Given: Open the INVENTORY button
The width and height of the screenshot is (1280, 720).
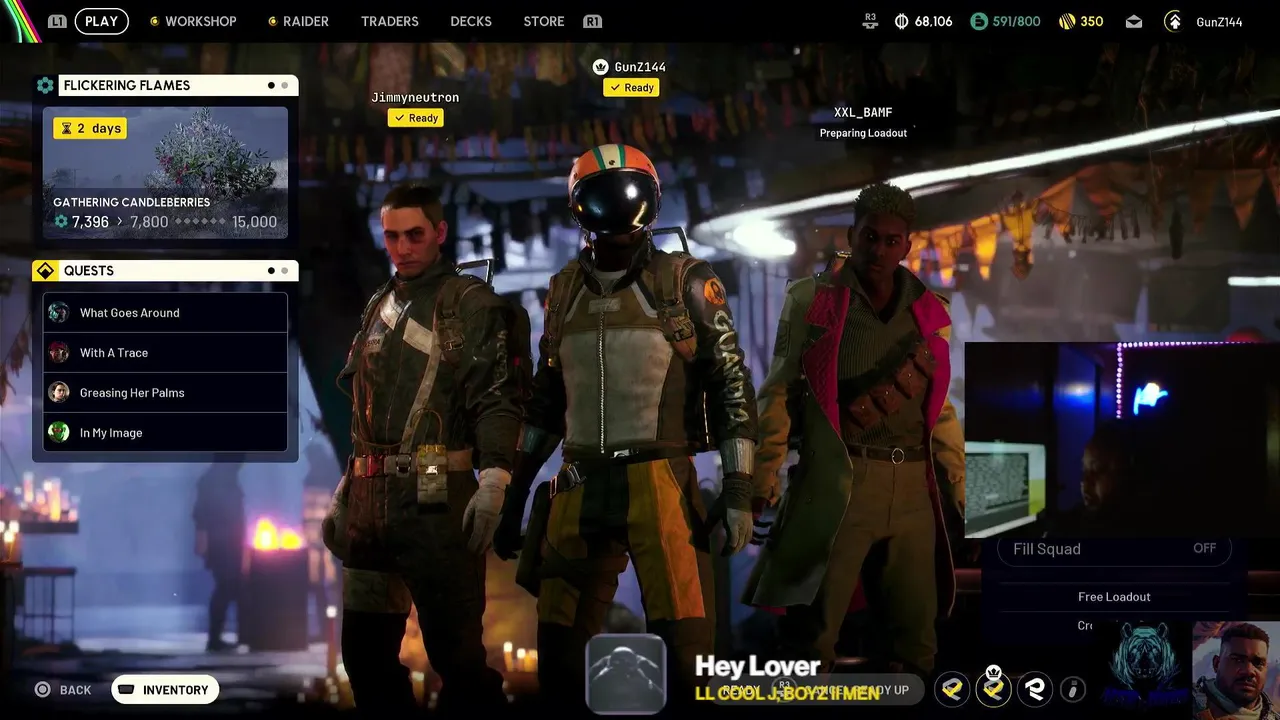Looking at the screenshot, I should click(x=165, y=690).
